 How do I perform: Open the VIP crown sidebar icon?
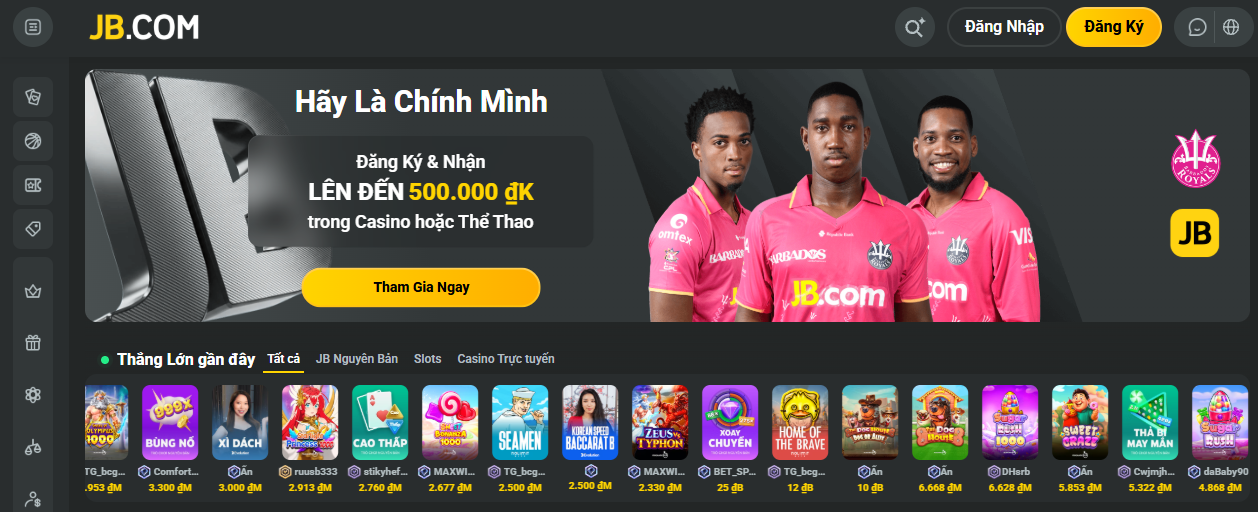click(x=33, y=291)
